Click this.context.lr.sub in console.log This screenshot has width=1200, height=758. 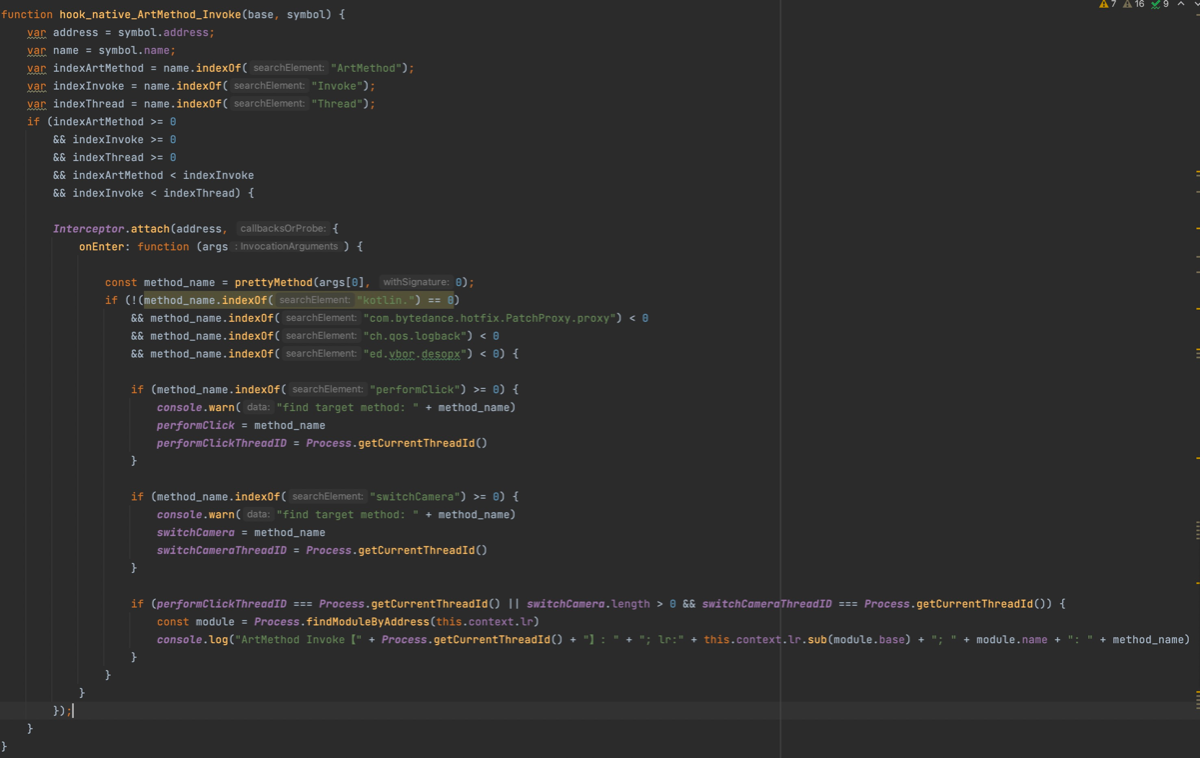765,640
